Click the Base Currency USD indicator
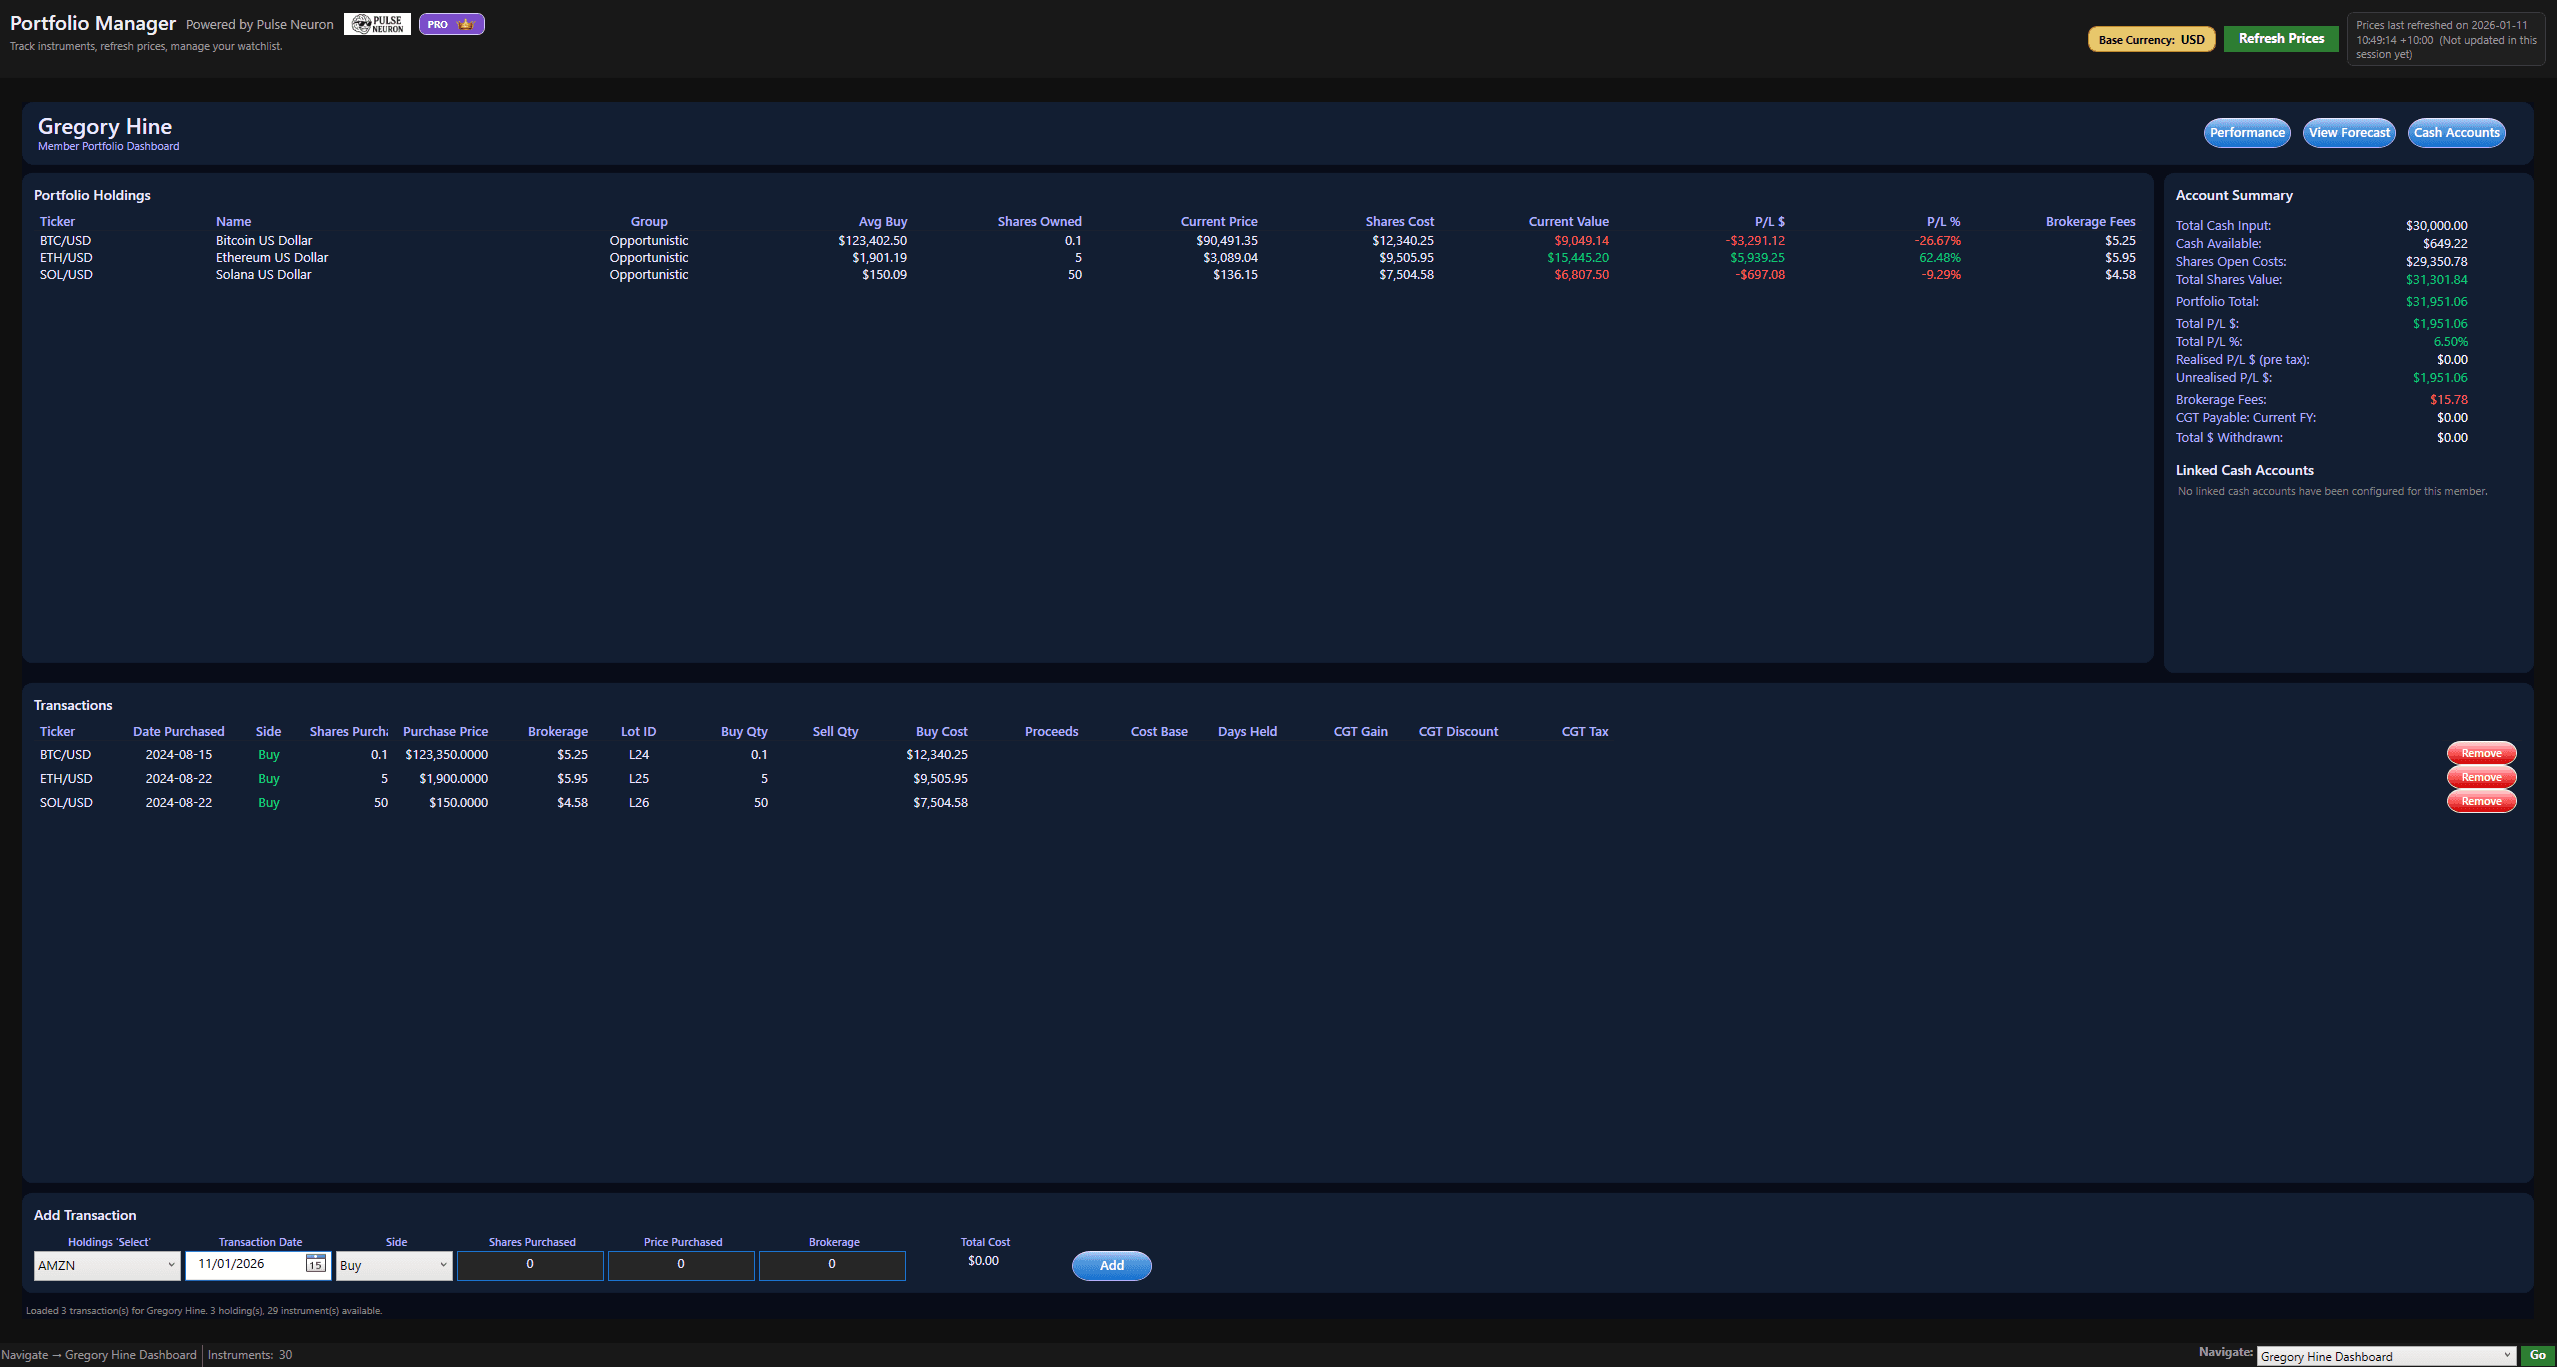Screen dimensions: 2557x1367 tap(2151, 39)
